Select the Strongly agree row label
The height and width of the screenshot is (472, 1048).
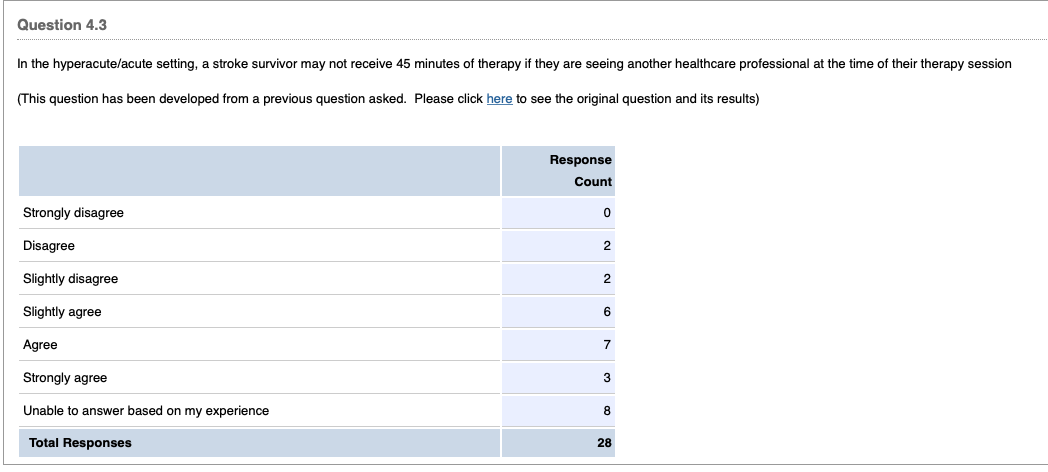click(65, 378)
